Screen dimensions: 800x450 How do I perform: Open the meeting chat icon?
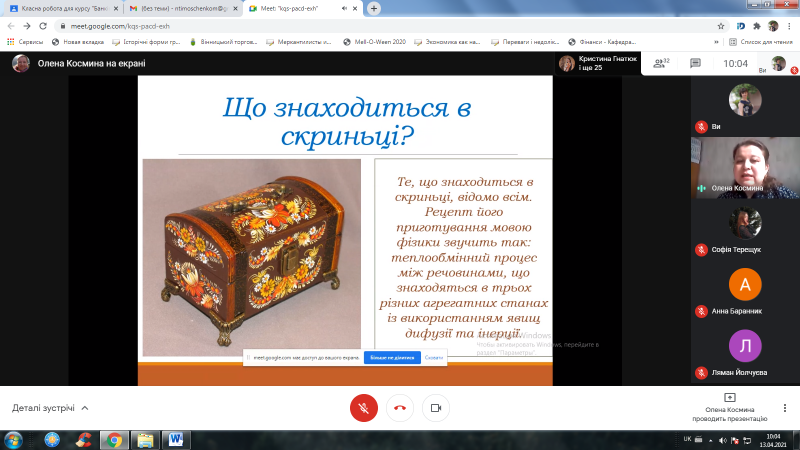[x=695, y=63]
